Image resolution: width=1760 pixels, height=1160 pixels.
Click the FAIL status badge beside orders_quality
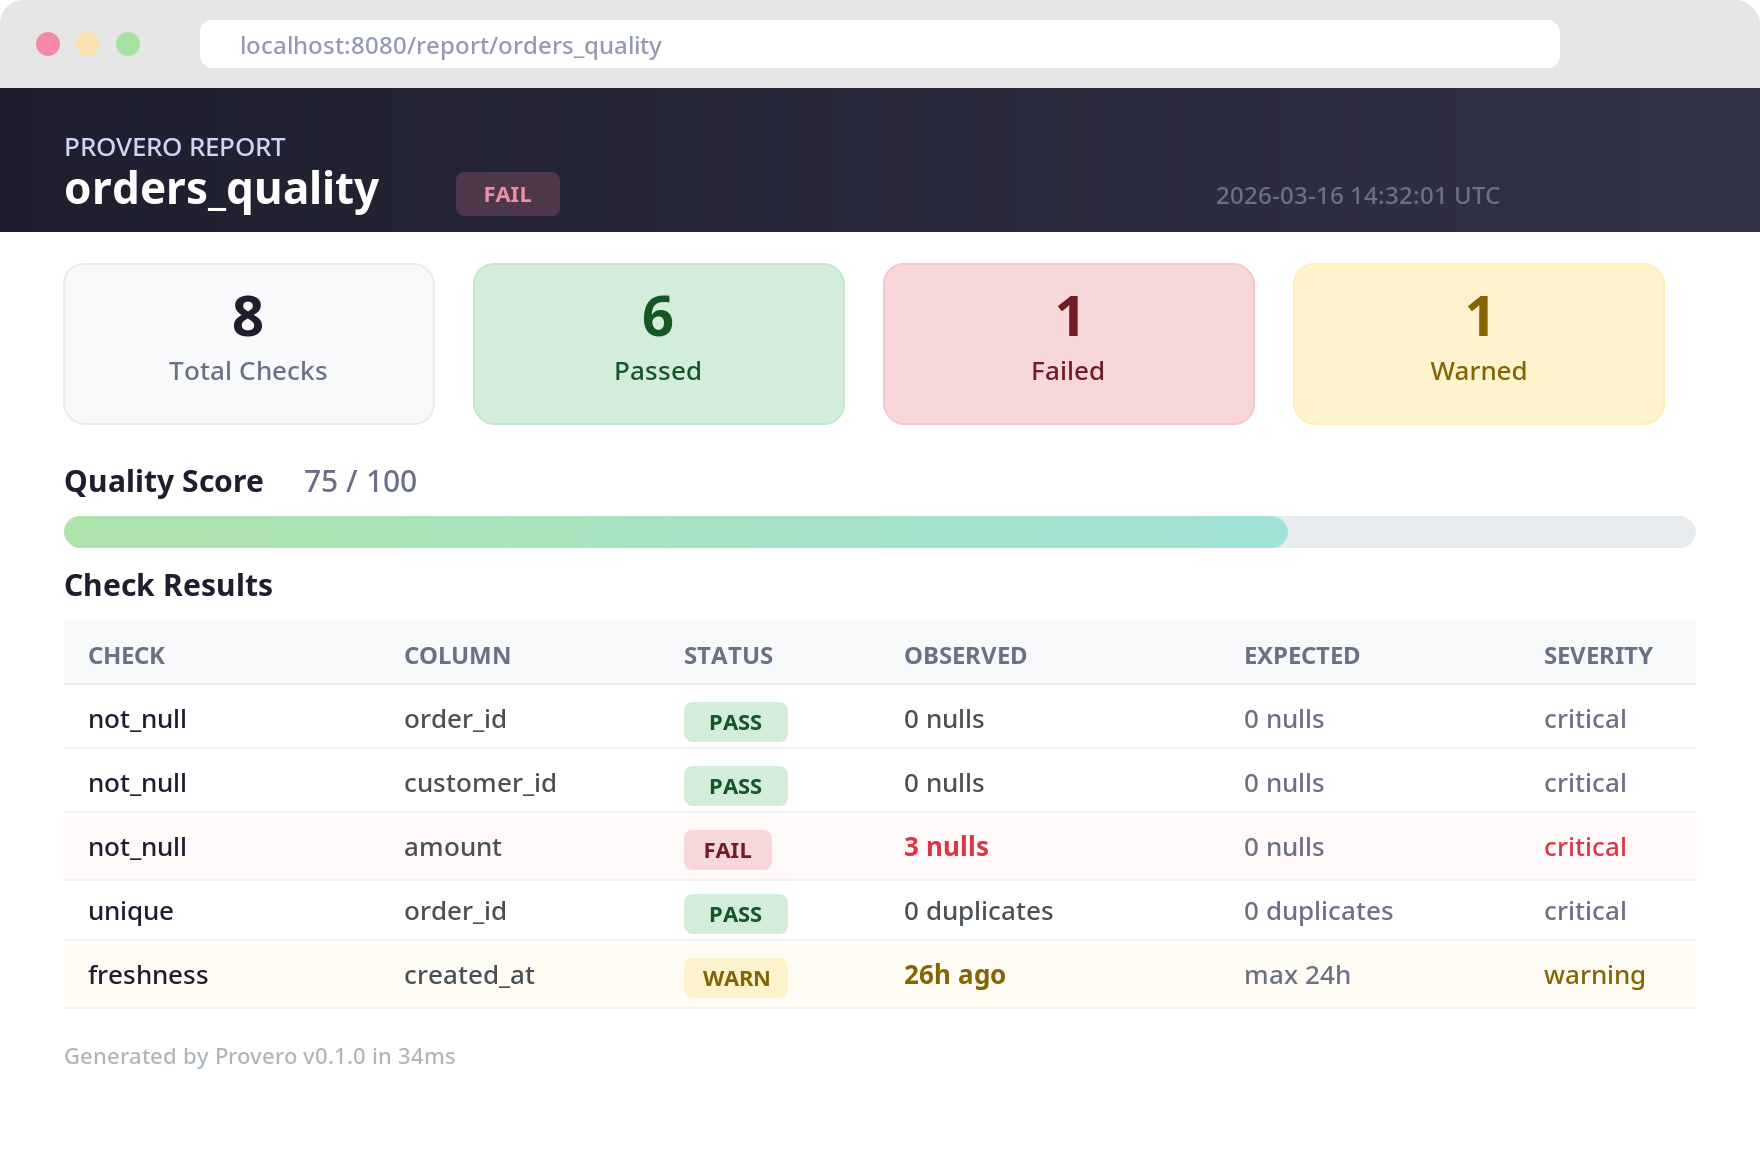507,194
